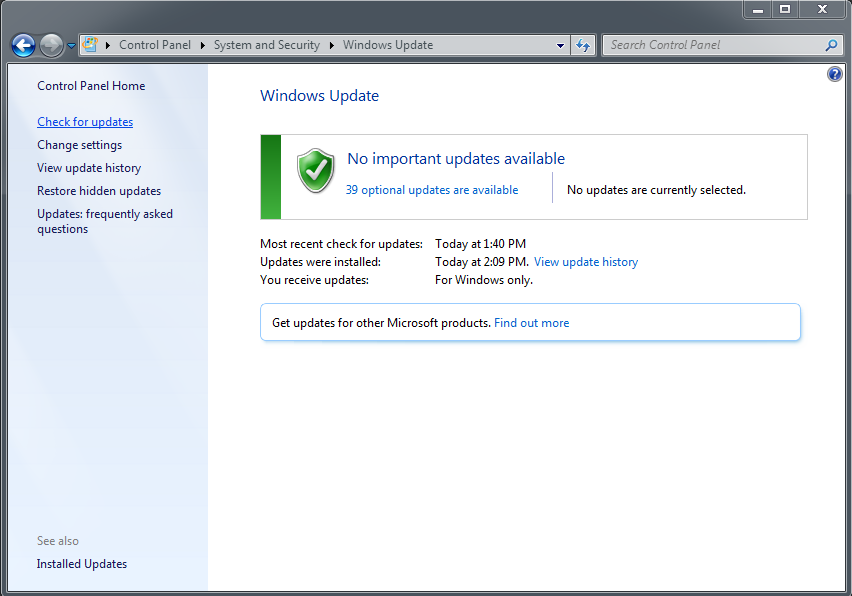Go to System and Security breadcrumb
Image resolution: width=852 pixels, height=596 pixels.
(x=267, y=45)
